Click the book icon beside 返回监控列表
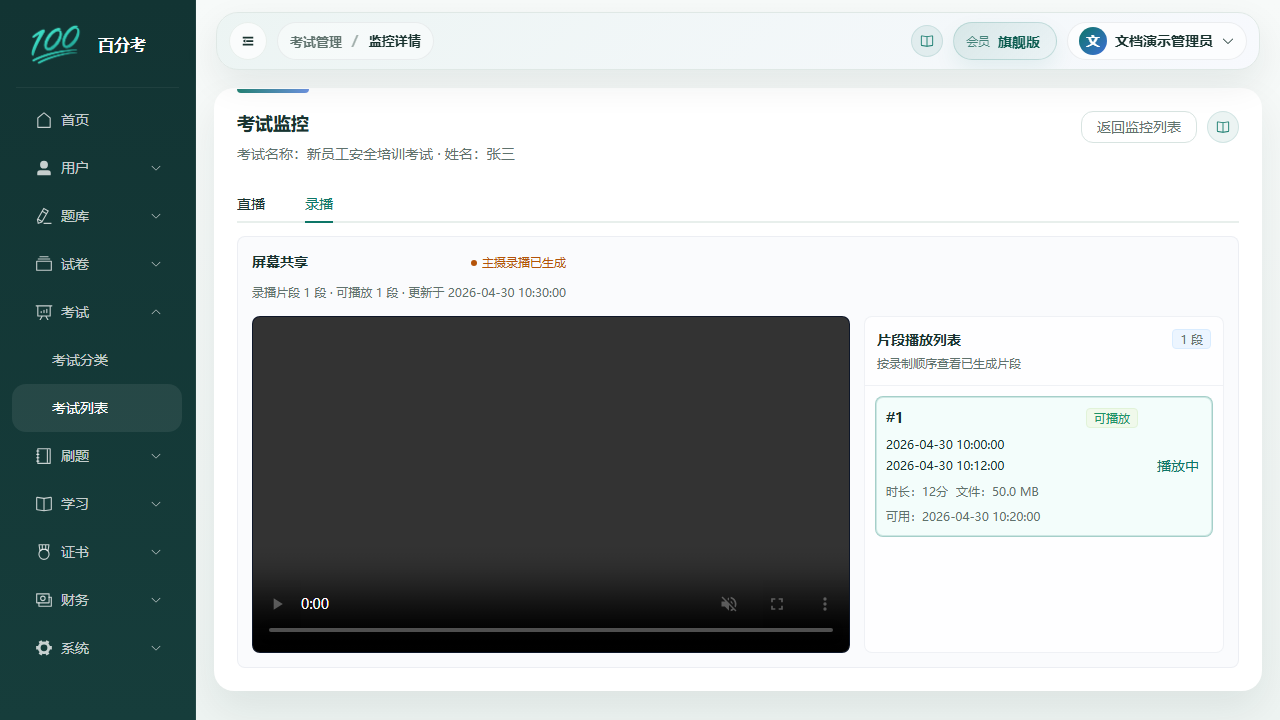The image size is (1280, 720). pyautogui.click(x=1222, y=127)
